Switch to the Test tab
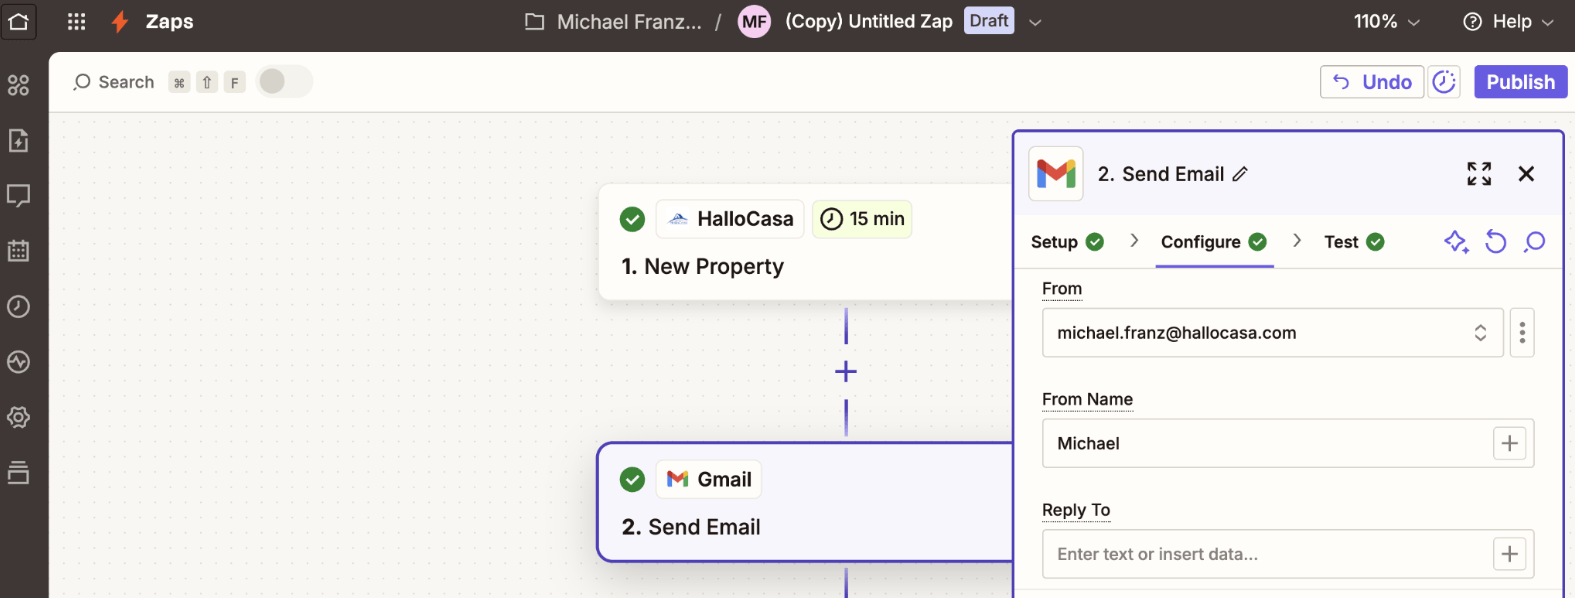Viewport: 1576px width, 598px height. click(x=1354, y=242)
